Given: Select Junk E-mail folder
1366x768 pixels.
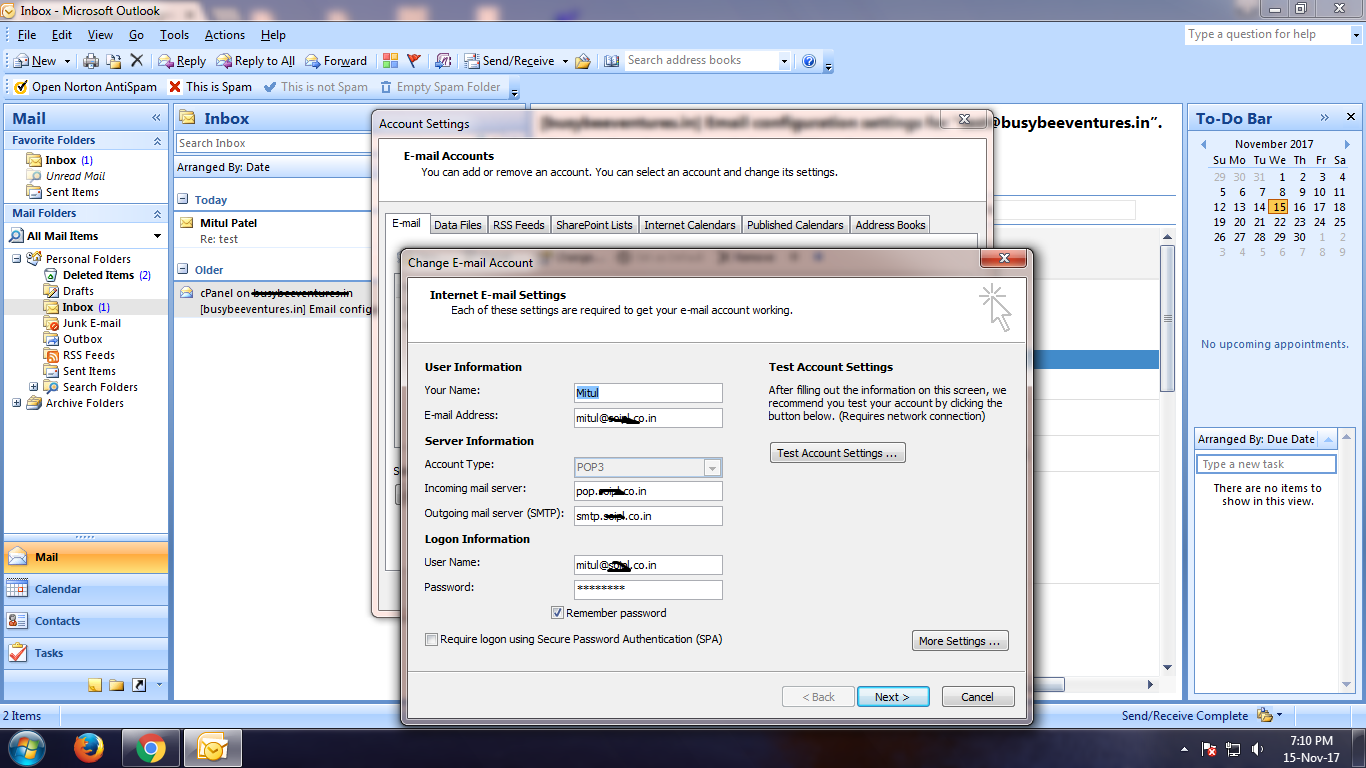Looking at the screenshot, I should (83, 323).
